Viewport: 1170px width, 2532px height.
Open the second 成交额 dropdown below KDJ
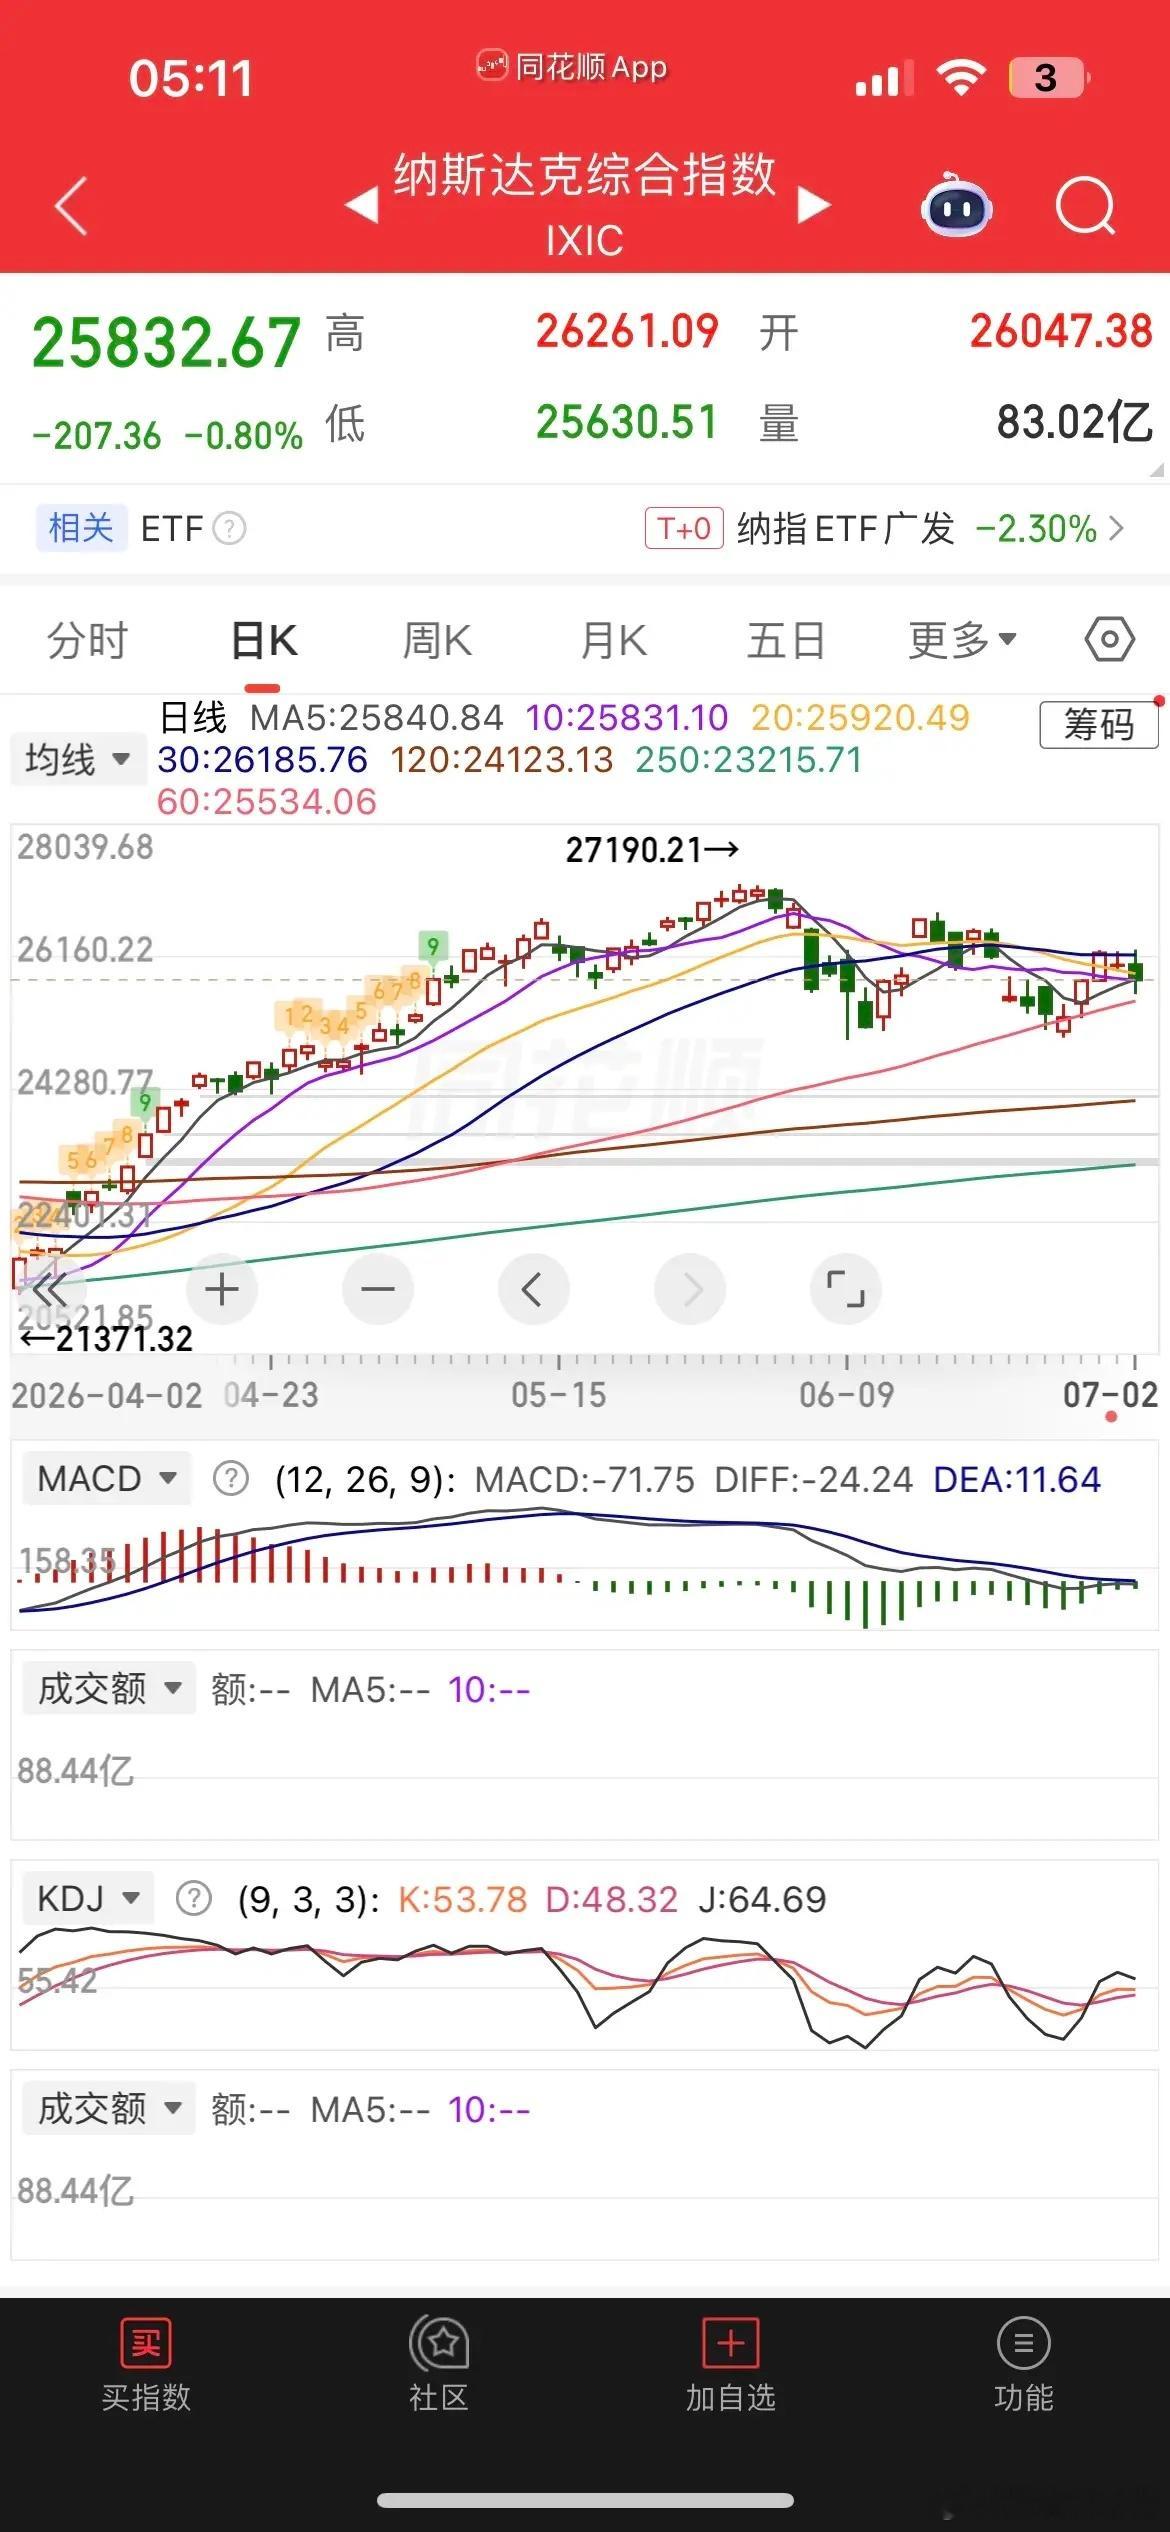coord(109,2108)
